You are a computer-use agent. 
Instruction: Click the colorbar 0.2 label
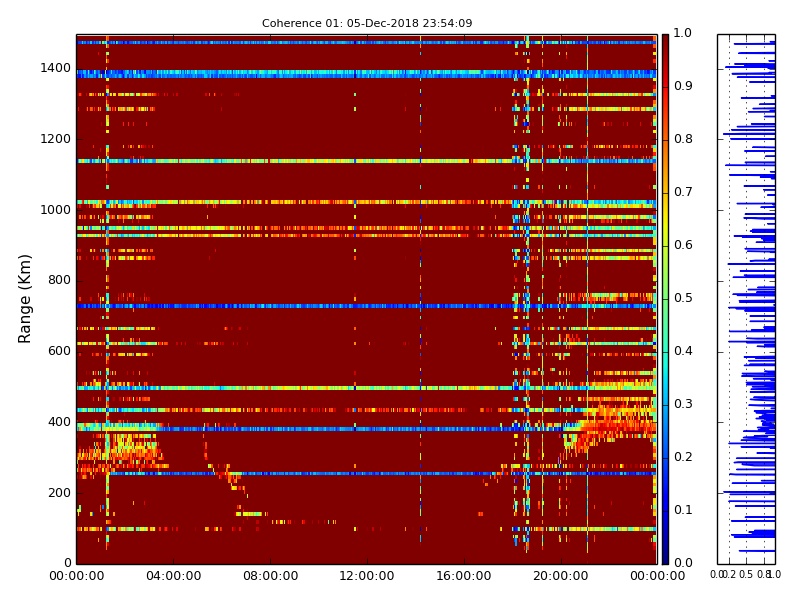[x=683, y=457]
